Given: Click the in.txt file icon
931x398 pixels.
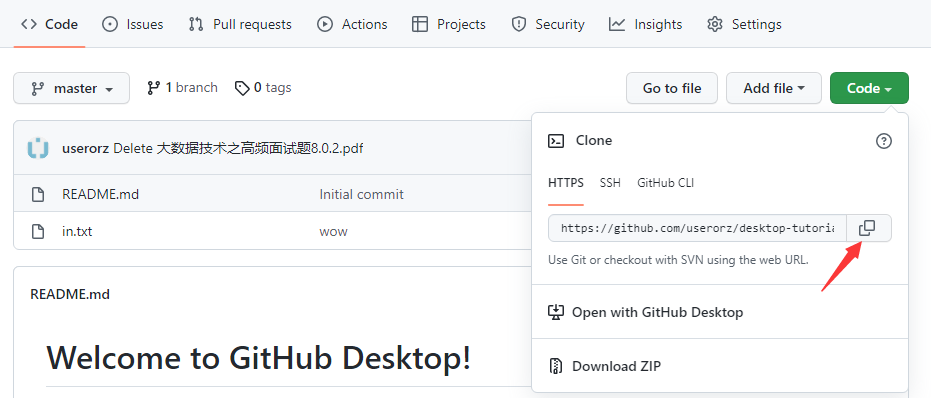Looking at the screenshot, I should coord(38,231).
